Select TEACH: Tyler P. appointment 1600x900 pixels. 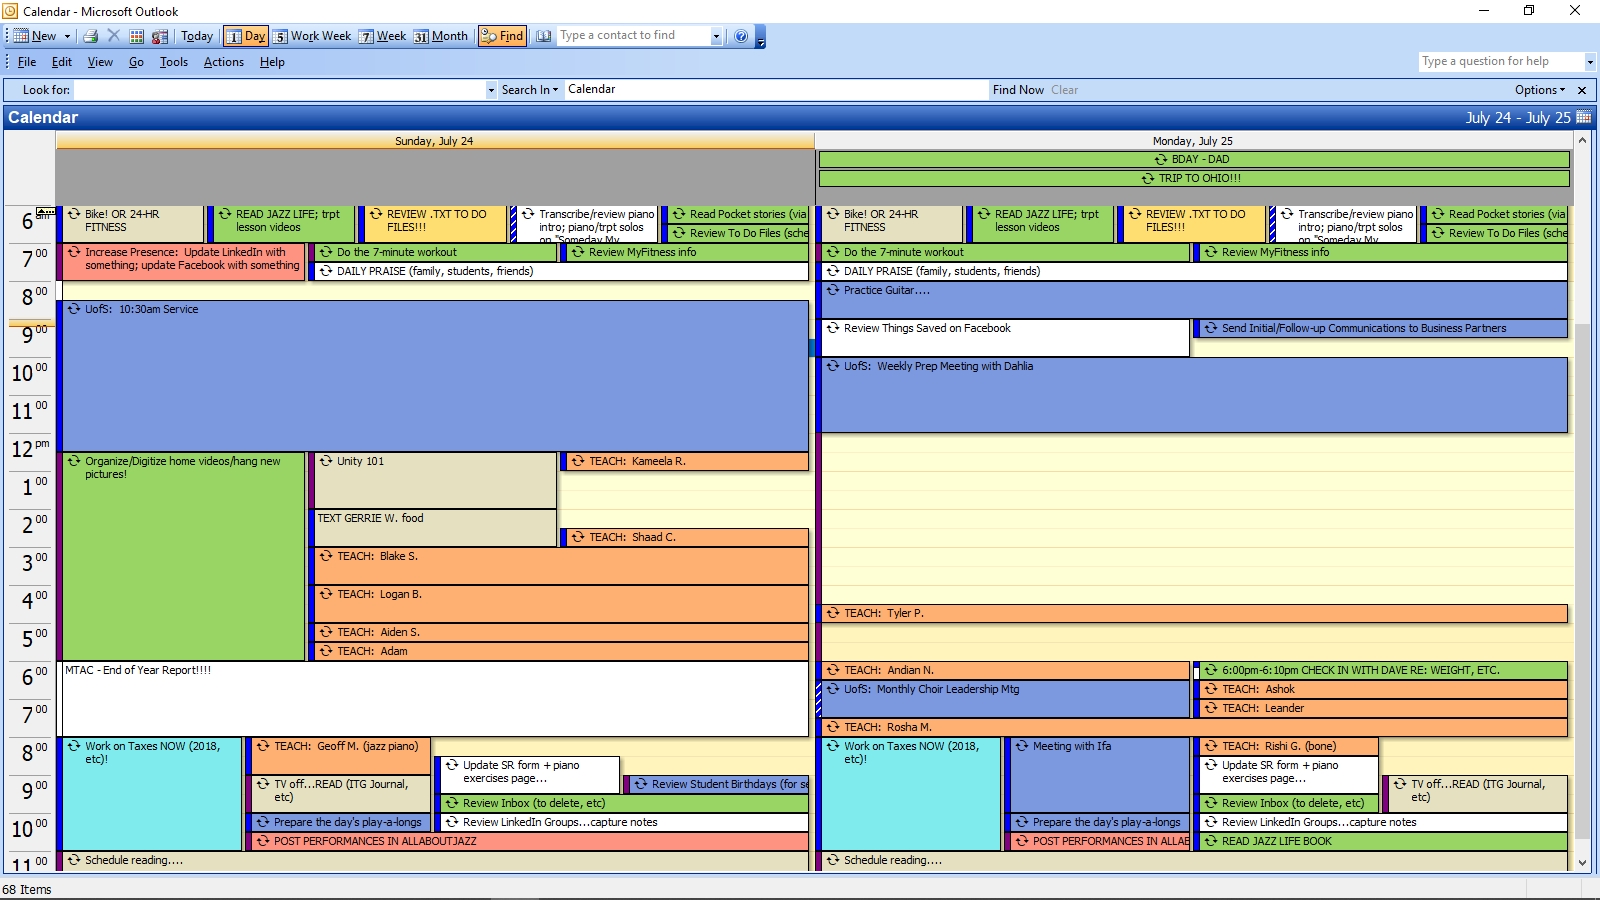[1193, 613]
